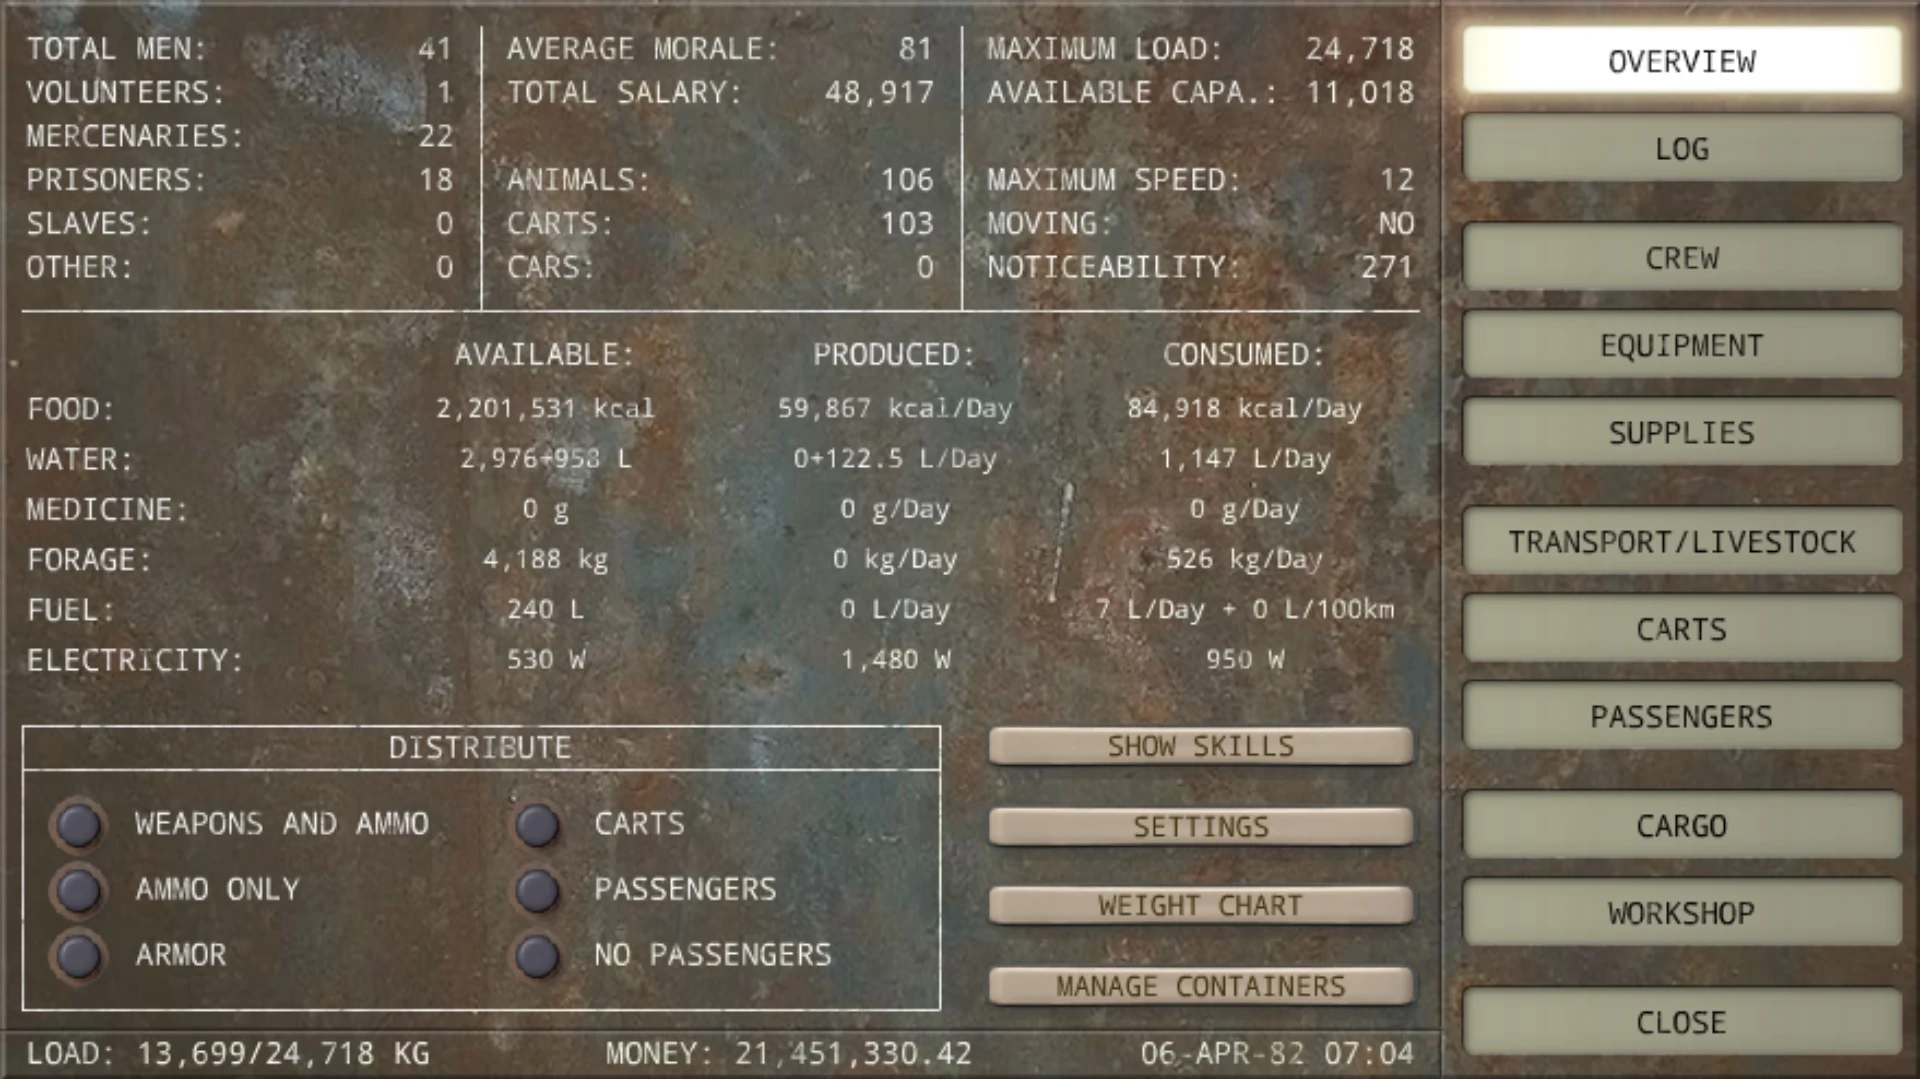The width and height of the screenshot is (1920, 1080).
Task: Open the Weight Chart
Action: point(1200,906)
